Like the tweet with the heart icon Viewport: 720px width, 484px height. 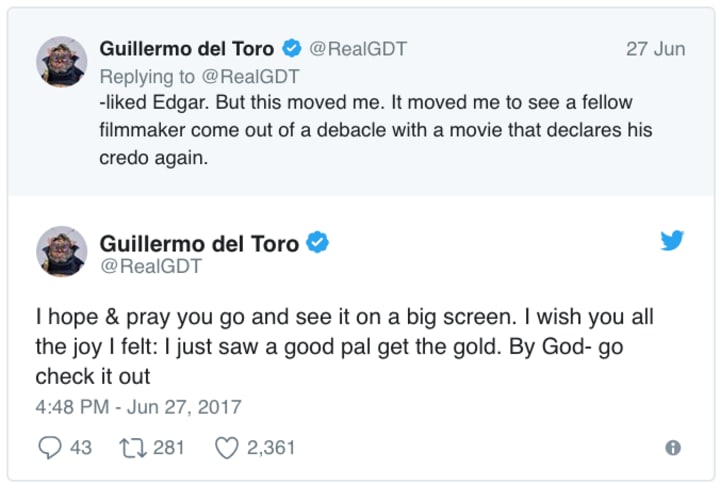pyautogui.click(x=227, y=447)
